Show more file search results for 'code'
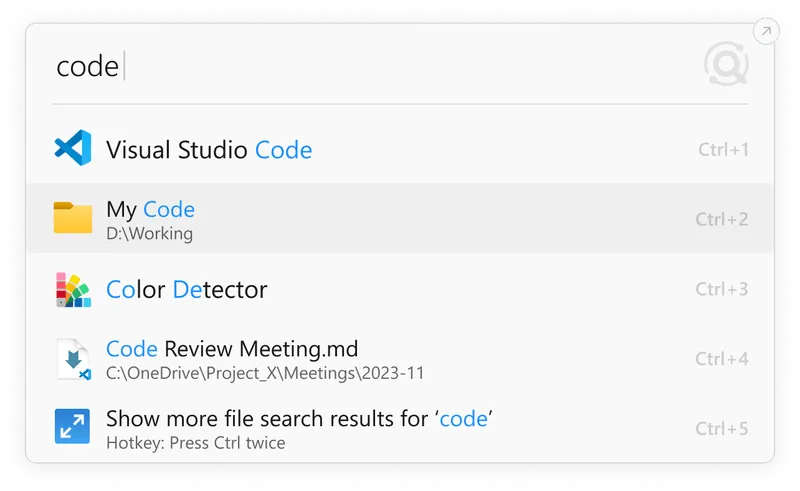The image size is (800, 491). (x=400, y=429)
